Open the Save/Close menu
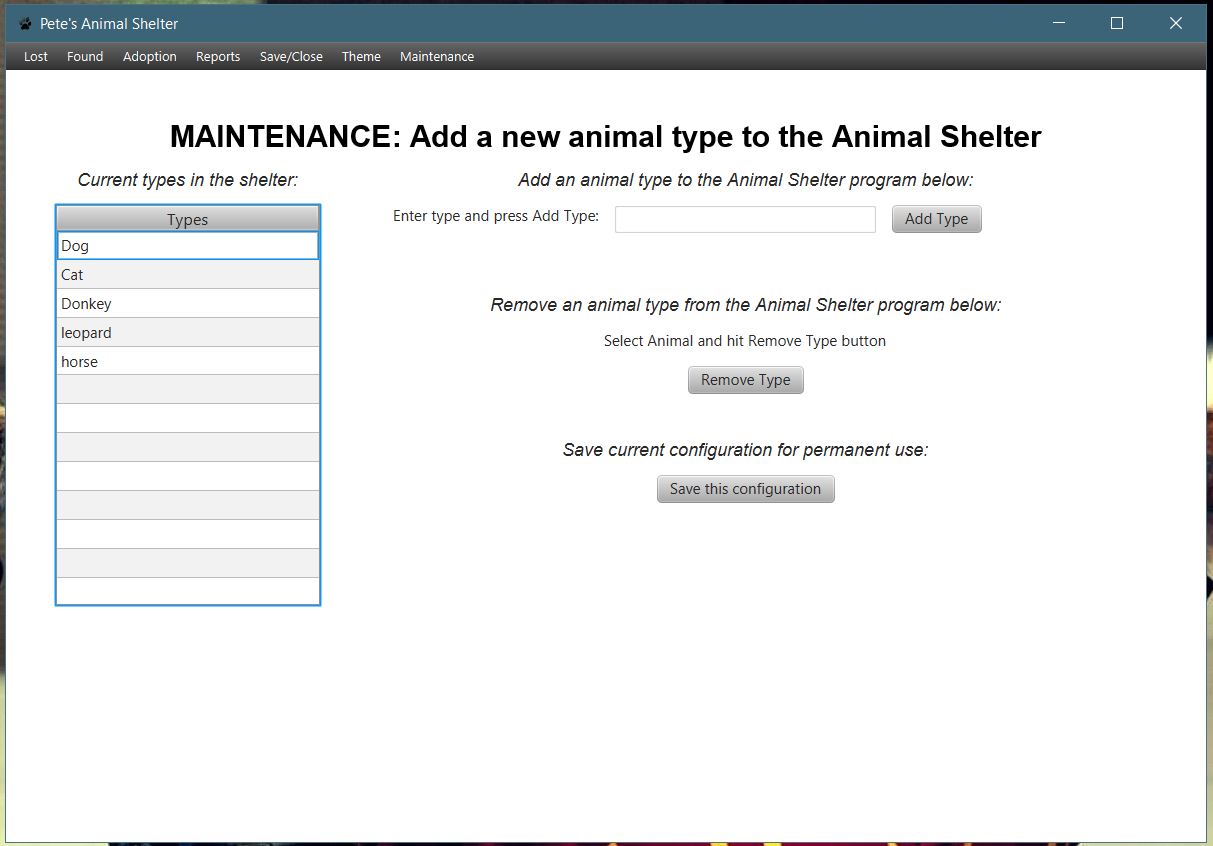Viewport: 1213px width, 846px height. [x=290, y=56]
